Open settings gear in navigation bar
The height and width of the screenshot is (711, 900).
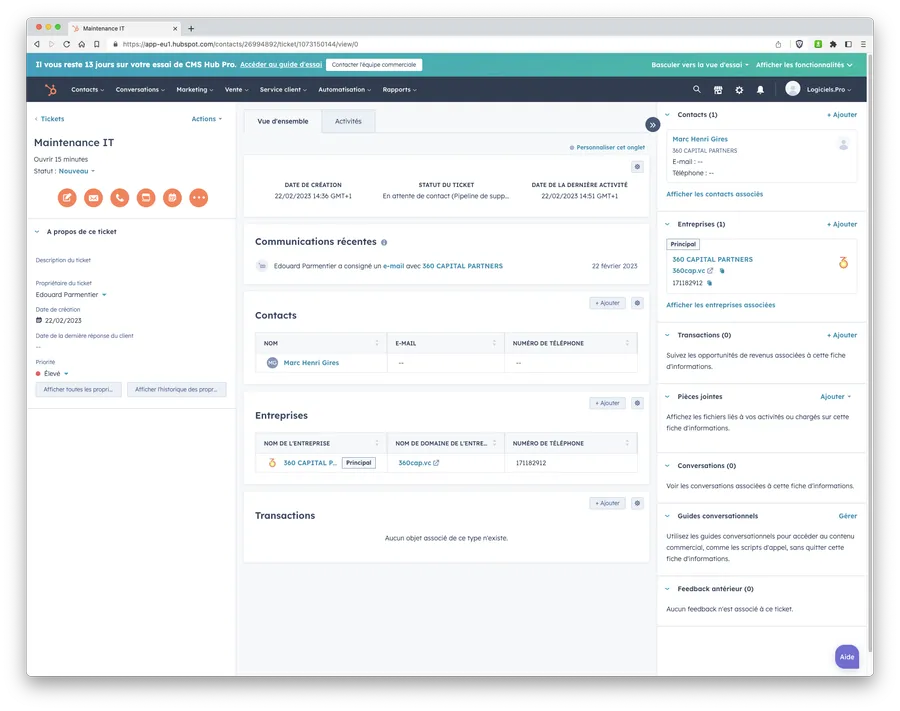739,90
